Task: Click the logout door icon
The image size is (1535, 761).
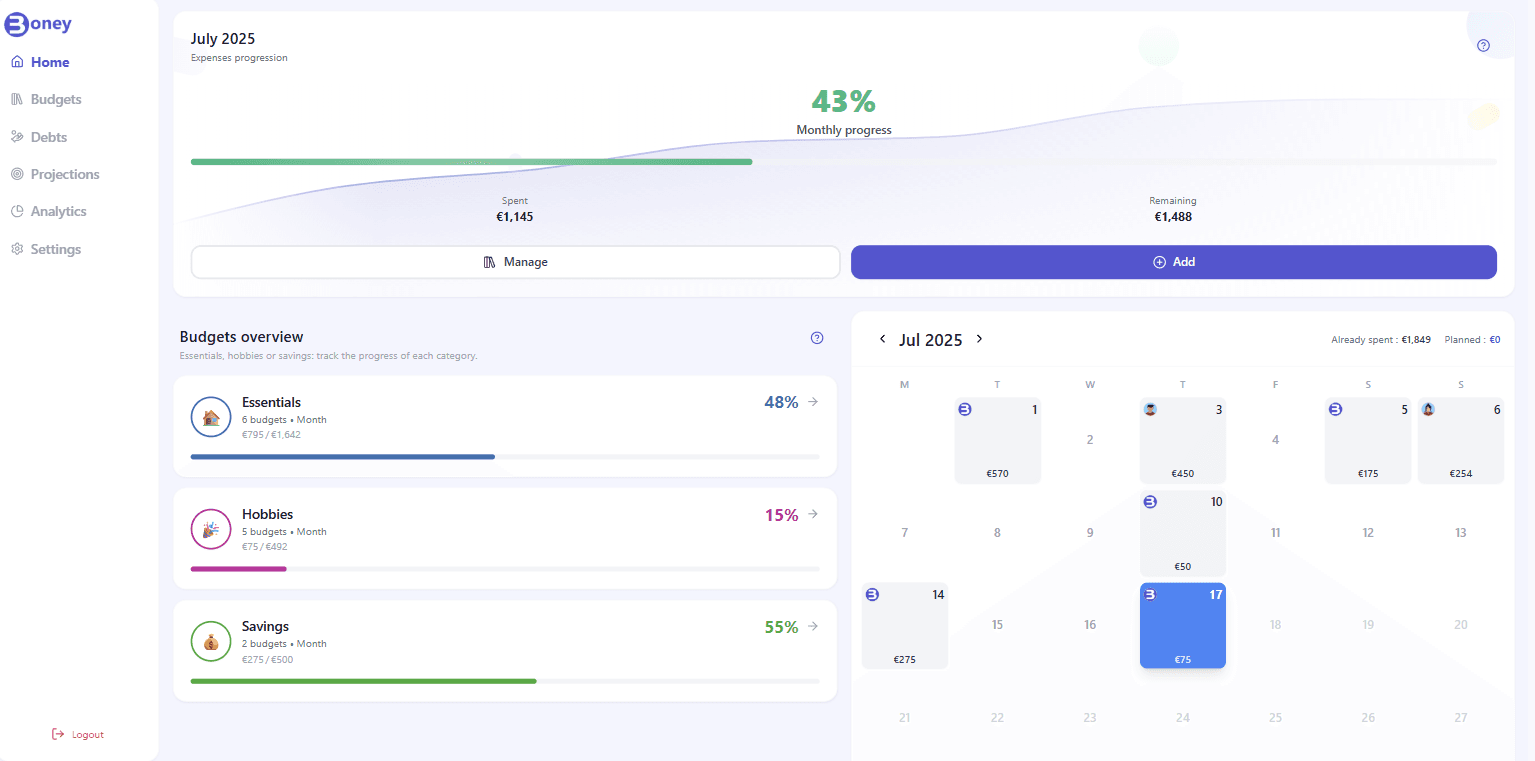Action: 58,734
